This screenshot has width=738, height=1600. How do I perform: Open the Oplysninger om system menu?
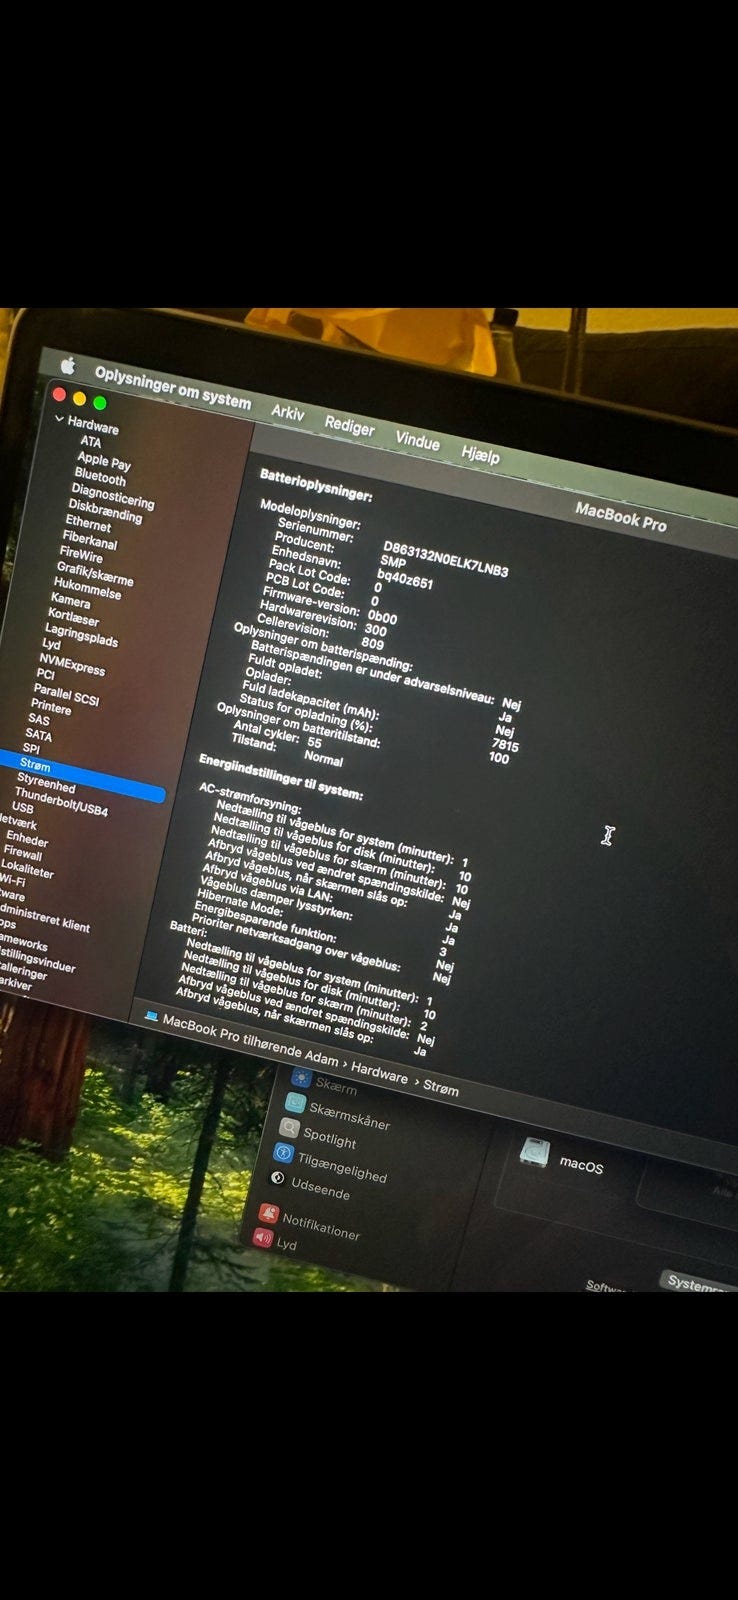(172, 387)
